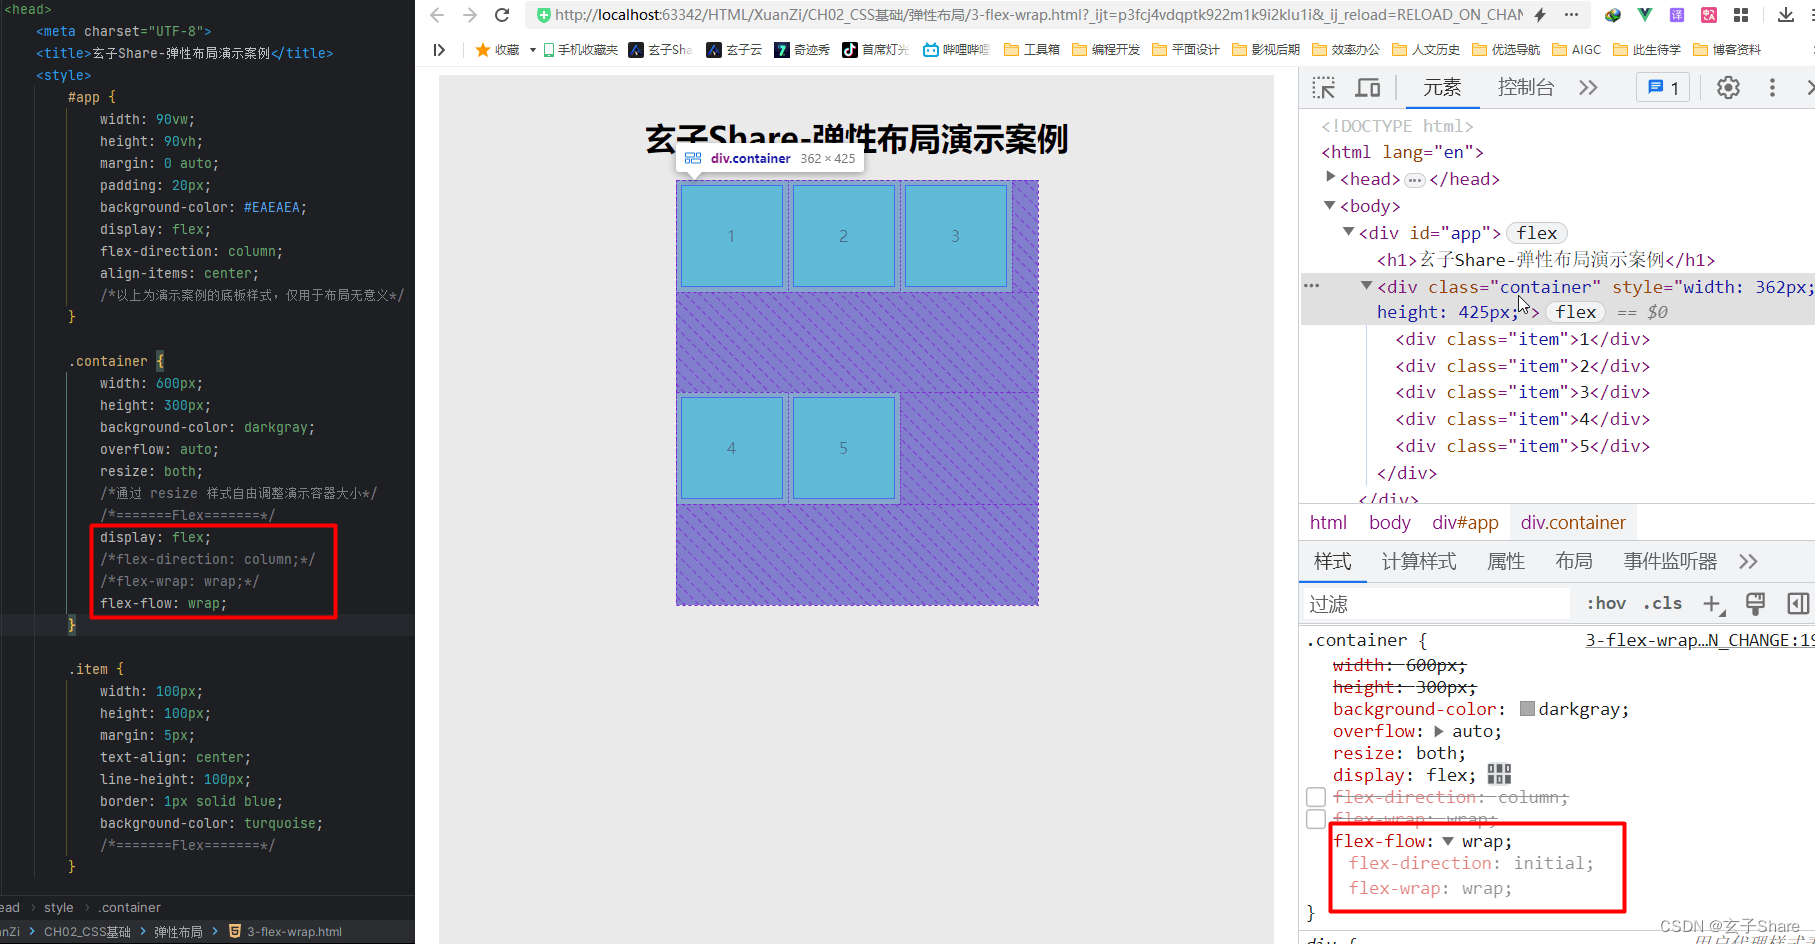Viewport: 1815px width, 944px height.
Task: Toggle the :hov element state button
Action: pyautogui.click(x=1606, y=604)
